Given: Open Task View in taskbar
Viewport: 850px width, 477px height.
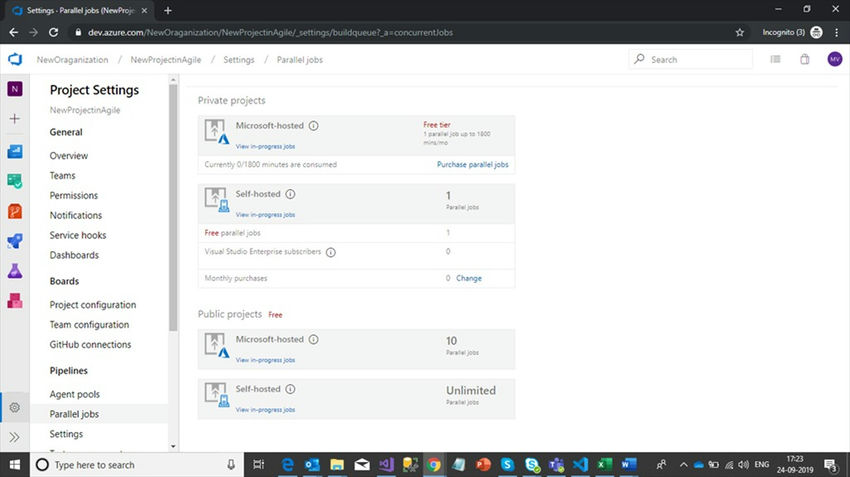Looking at the screenshot, I should pos(259,465).
